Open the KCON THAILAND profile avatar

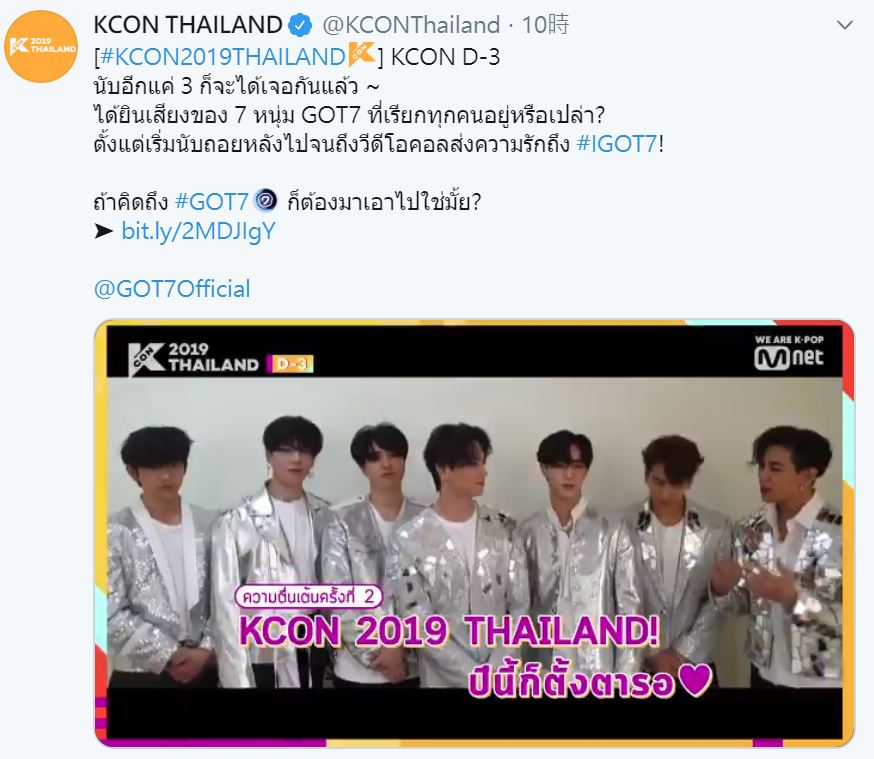pyautogui.click(x=41, y=46)
